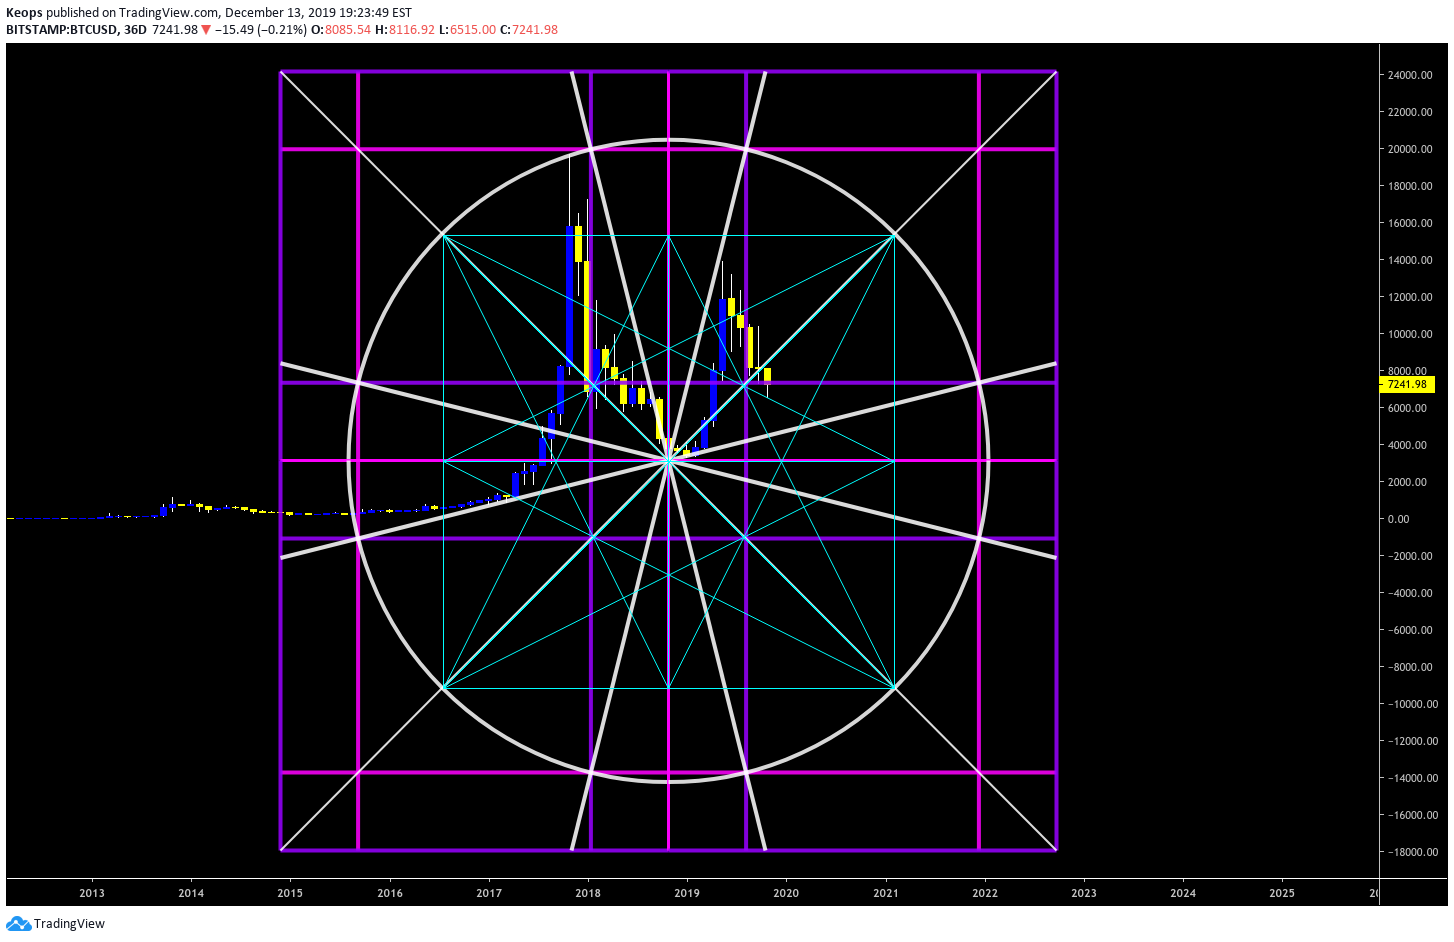Click the 20000.00 price axis label
The width and height of the screenshot is (1454, 942).
(1410, 149)
